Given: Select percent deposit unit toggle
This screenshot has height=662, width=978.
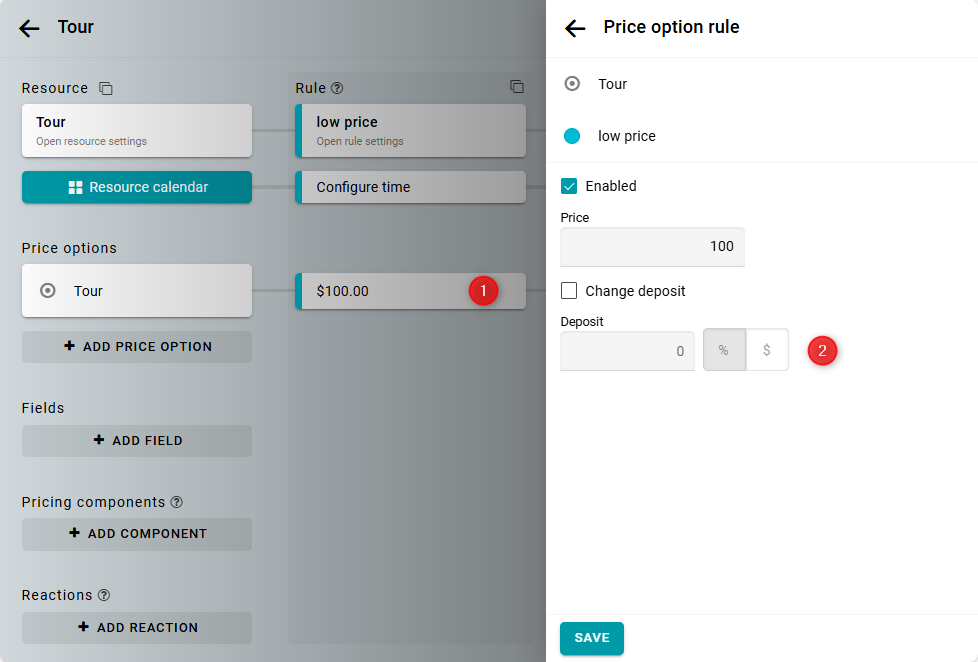Looking at the screenshot, I should tap(724, 351).
